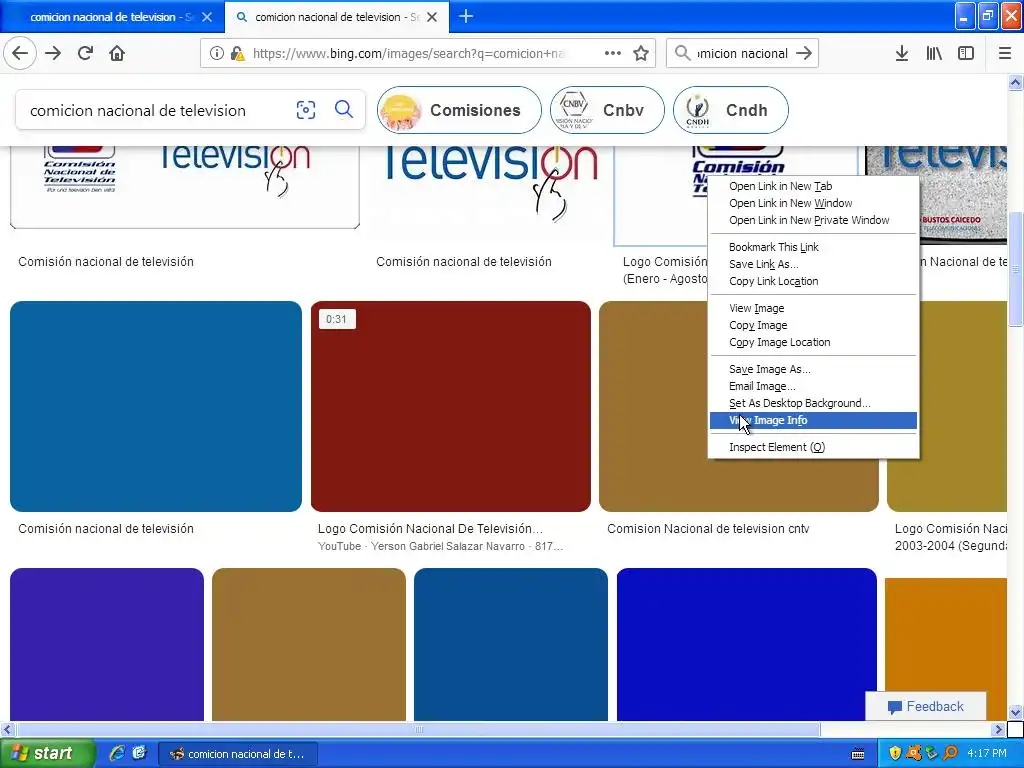The height and width of the screenshot is (768, 1024).
Task: Open solid blue image above Comisión nacional caption
Action: pos(156,406)
